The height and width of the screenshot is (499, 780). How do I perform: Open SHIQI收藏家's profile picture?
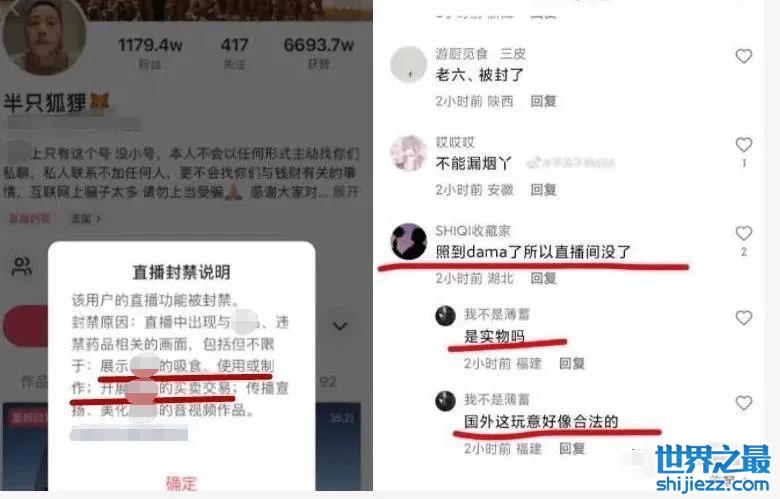coord(408,241)
